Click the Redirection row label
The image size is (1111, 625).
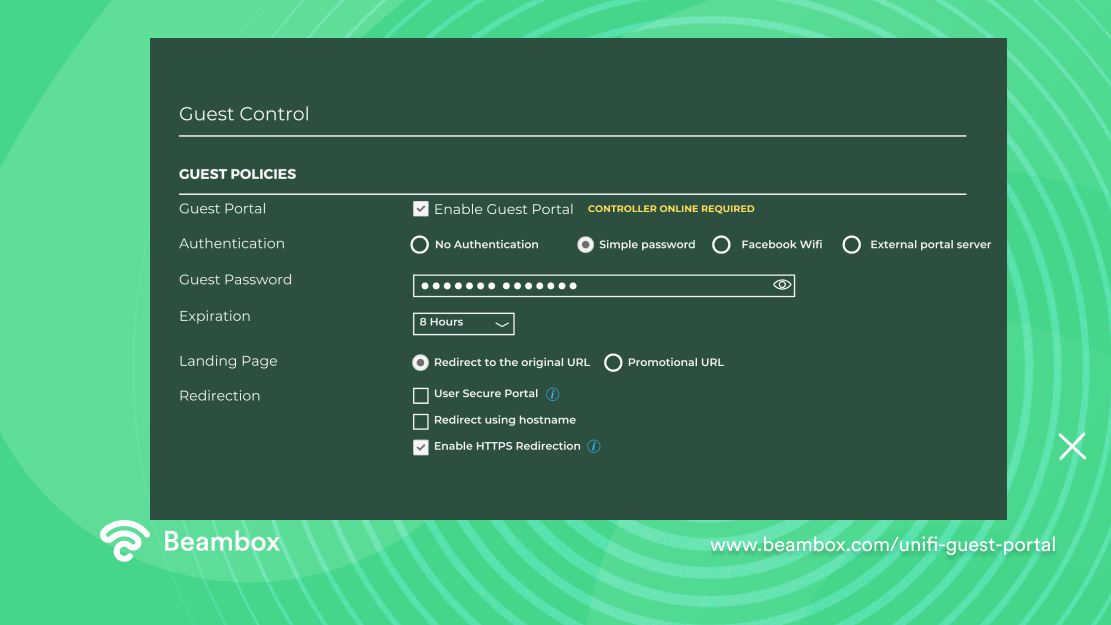[220, 396]
